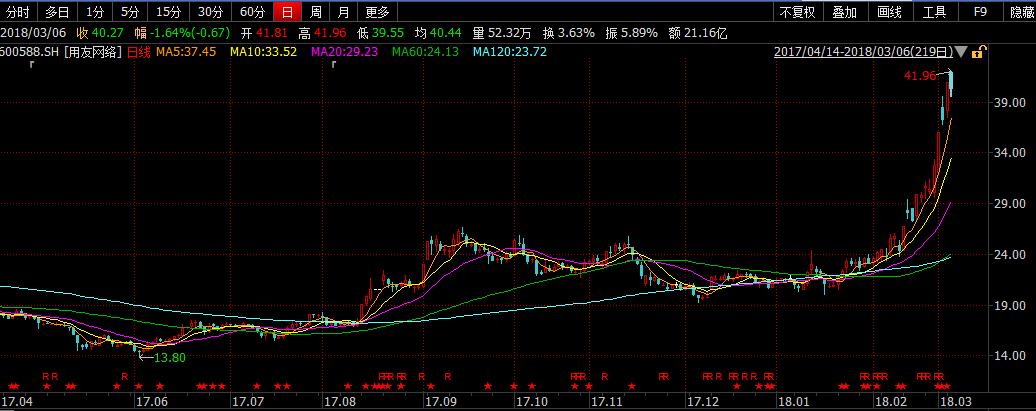The height and width of the screenshot is (411, 1036).
Task: Click the 叠加 overlay button
Action: point(844,12)
